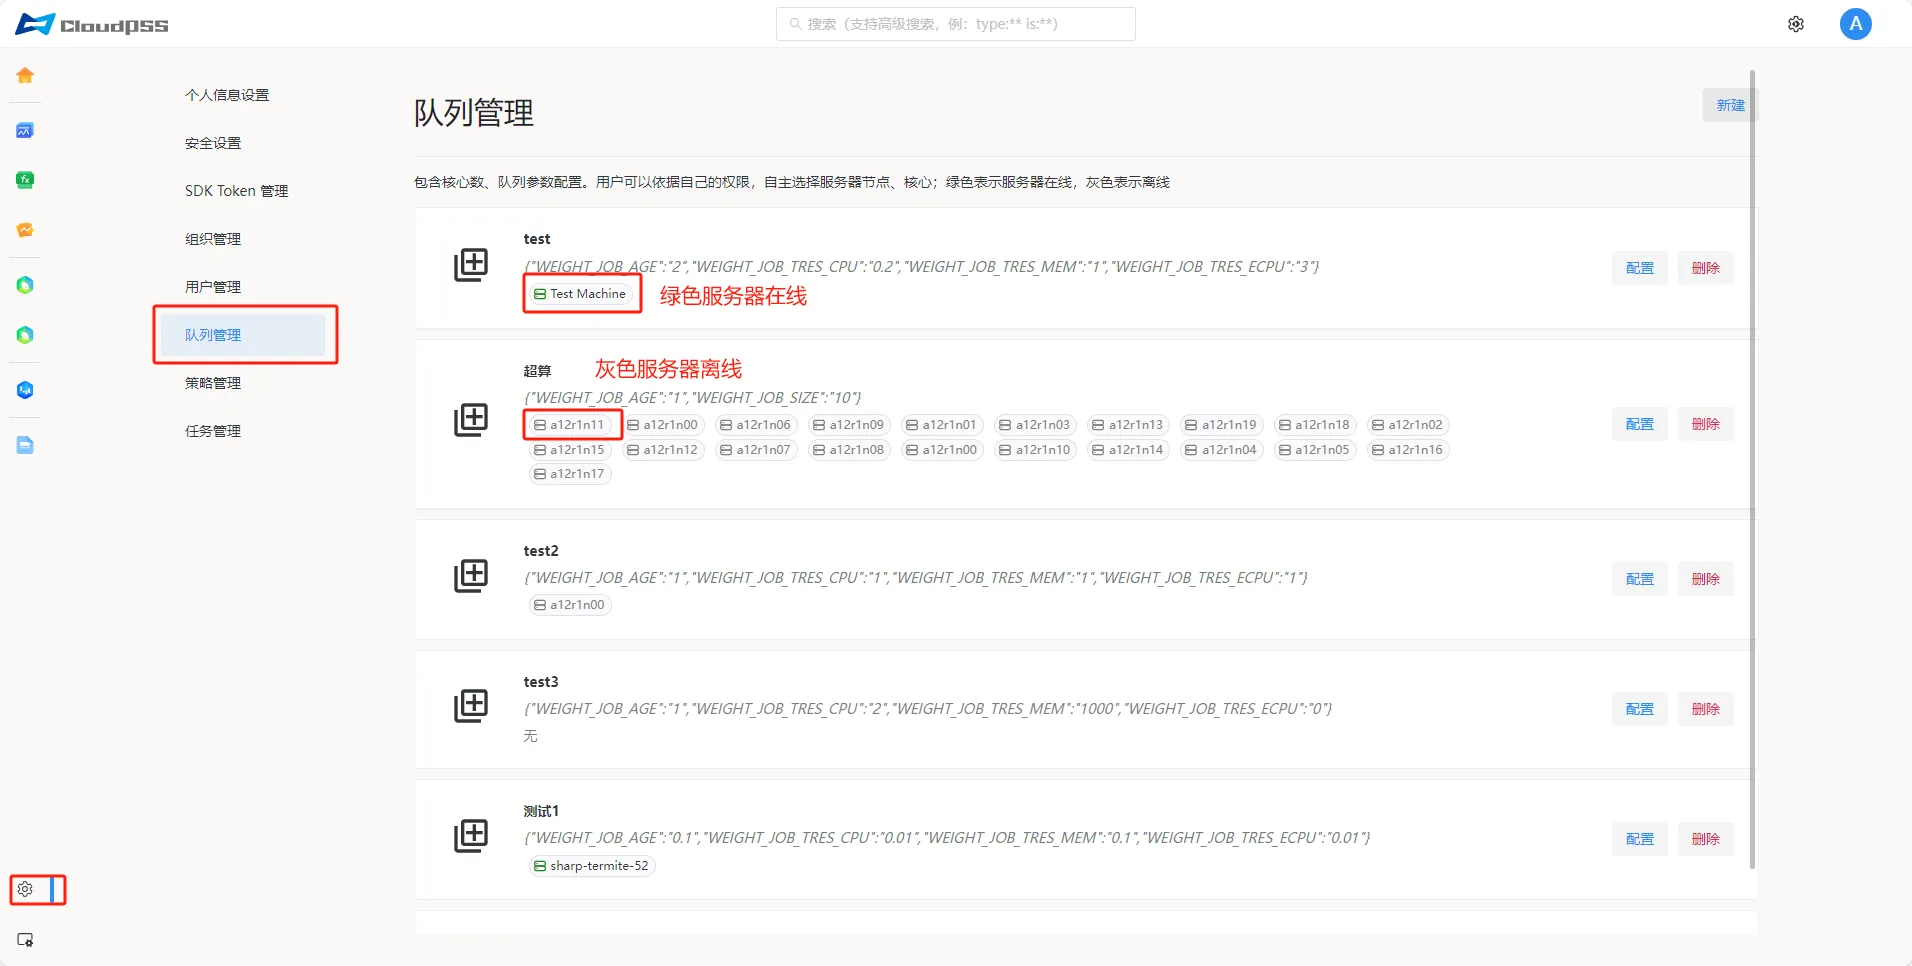Image resolution: width=1912 pixels, height=966 pixels.
Task: Click the queue icon of 超算
Action: click(x=471, y=420)
